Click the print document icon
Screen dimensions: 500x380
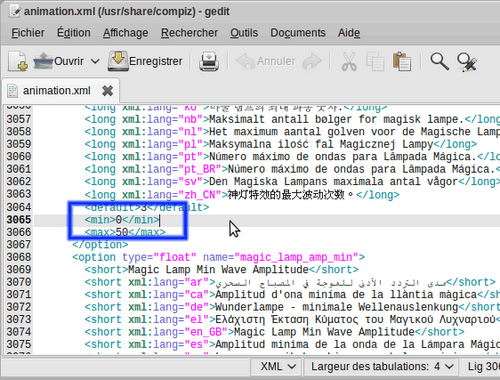click(x=209, y=61)
